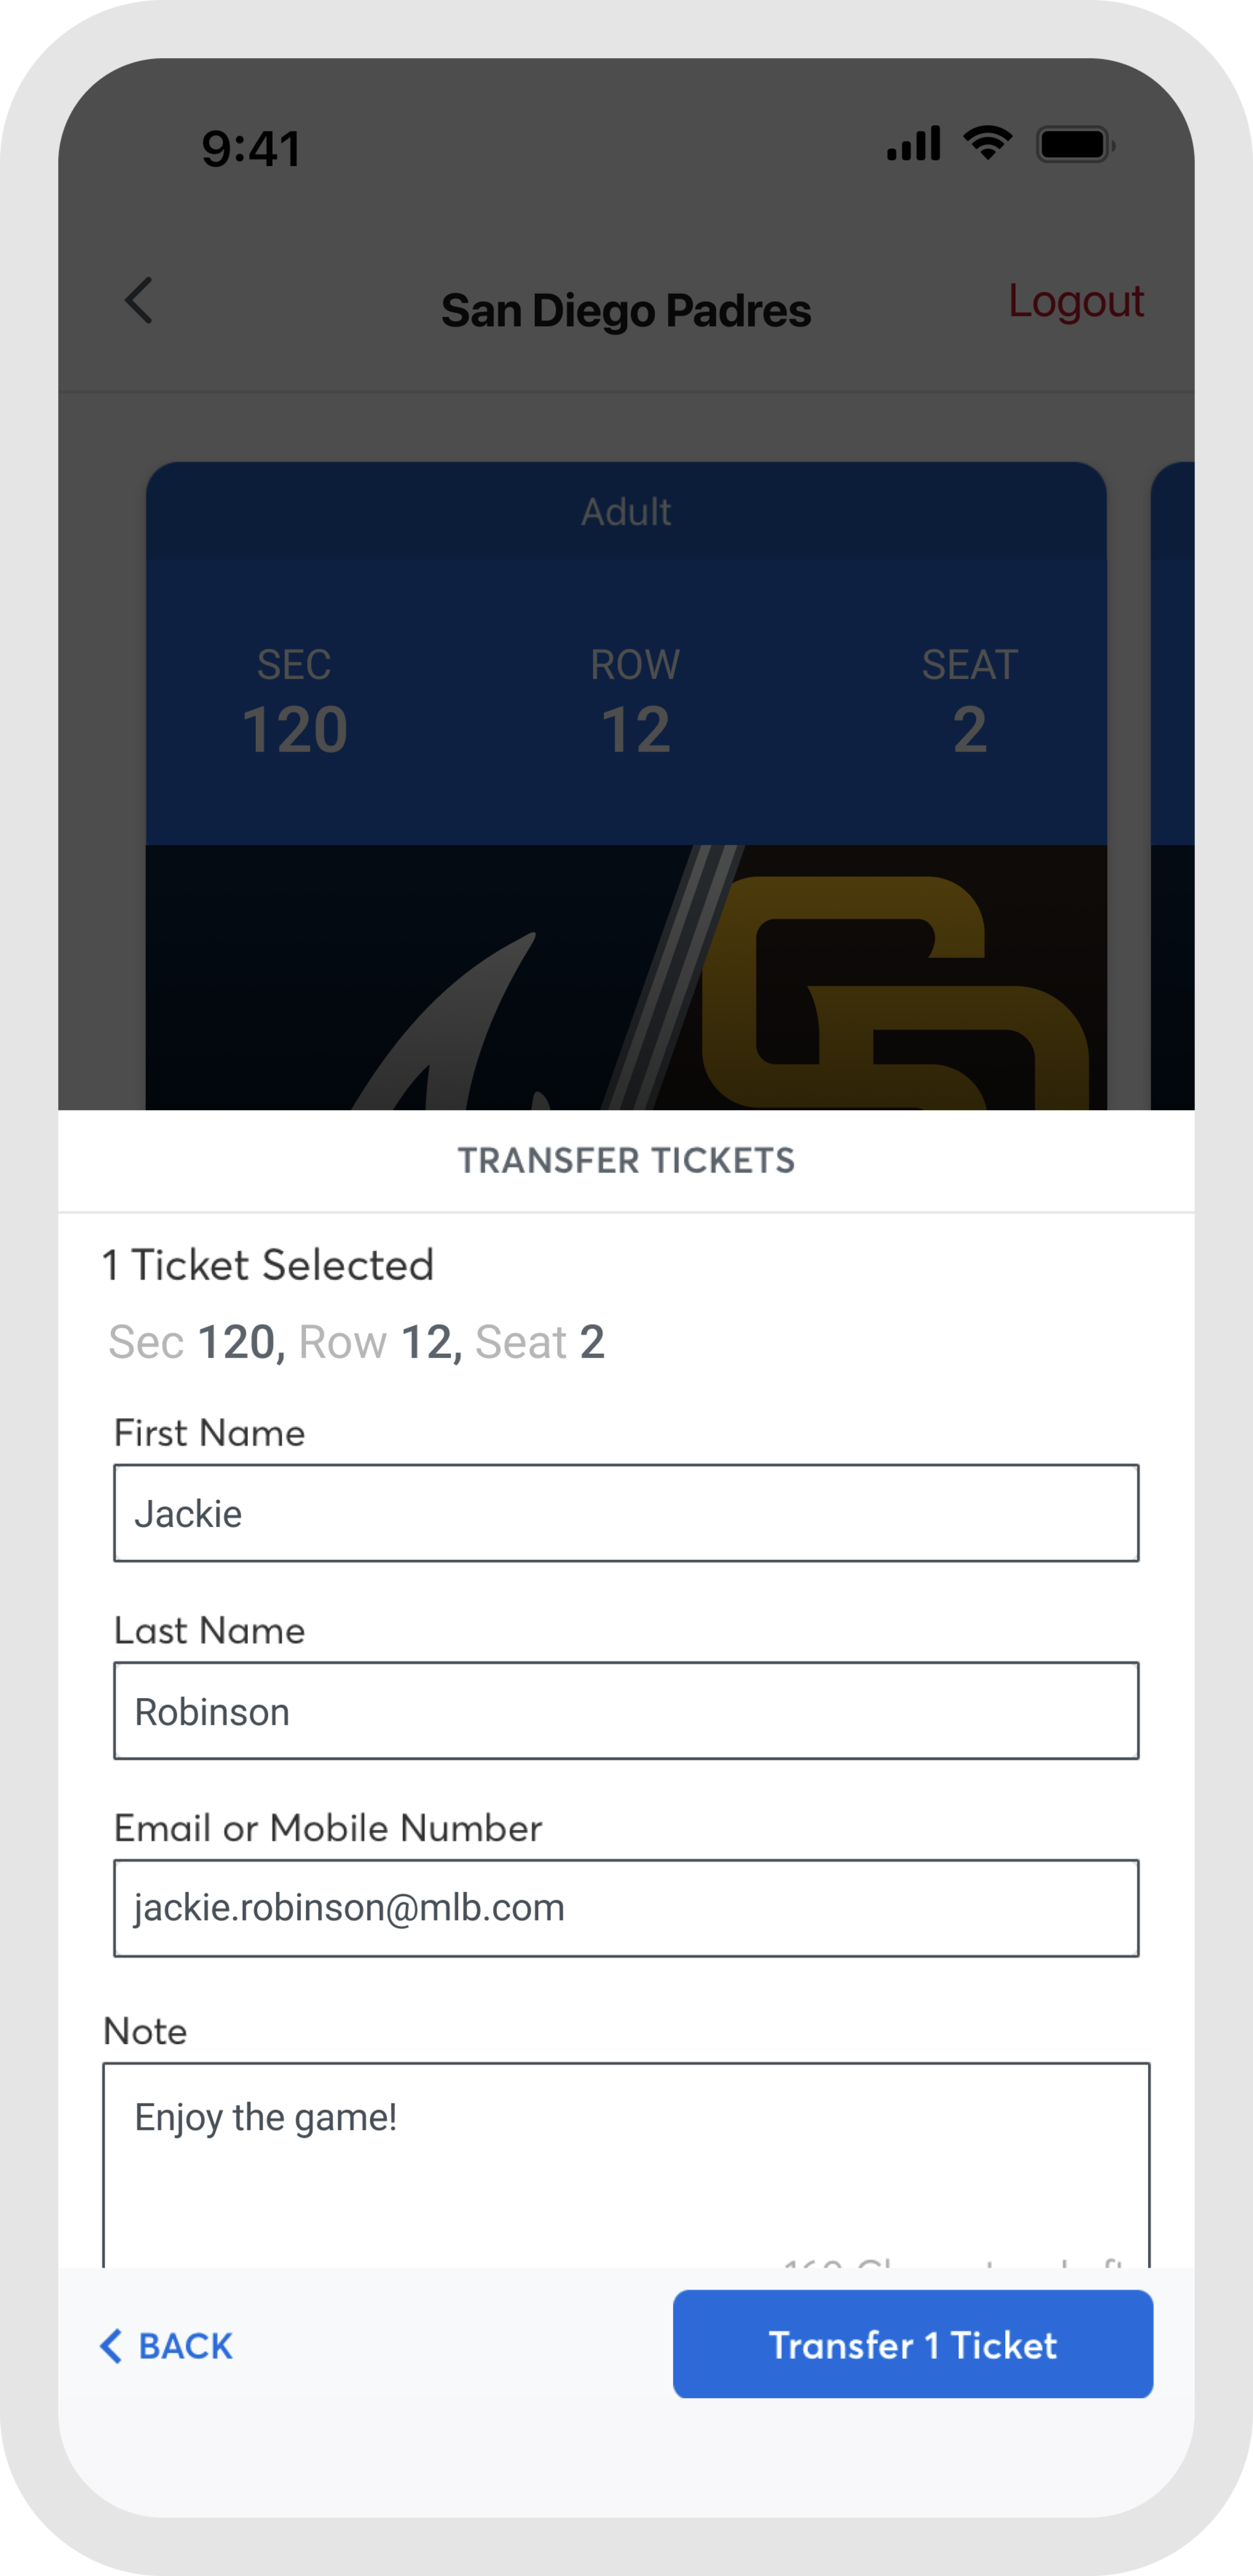This screenshot has height=2576, width=1253.
Task: Tap the Adult label on ticket card
Action: tap(626, 512)
